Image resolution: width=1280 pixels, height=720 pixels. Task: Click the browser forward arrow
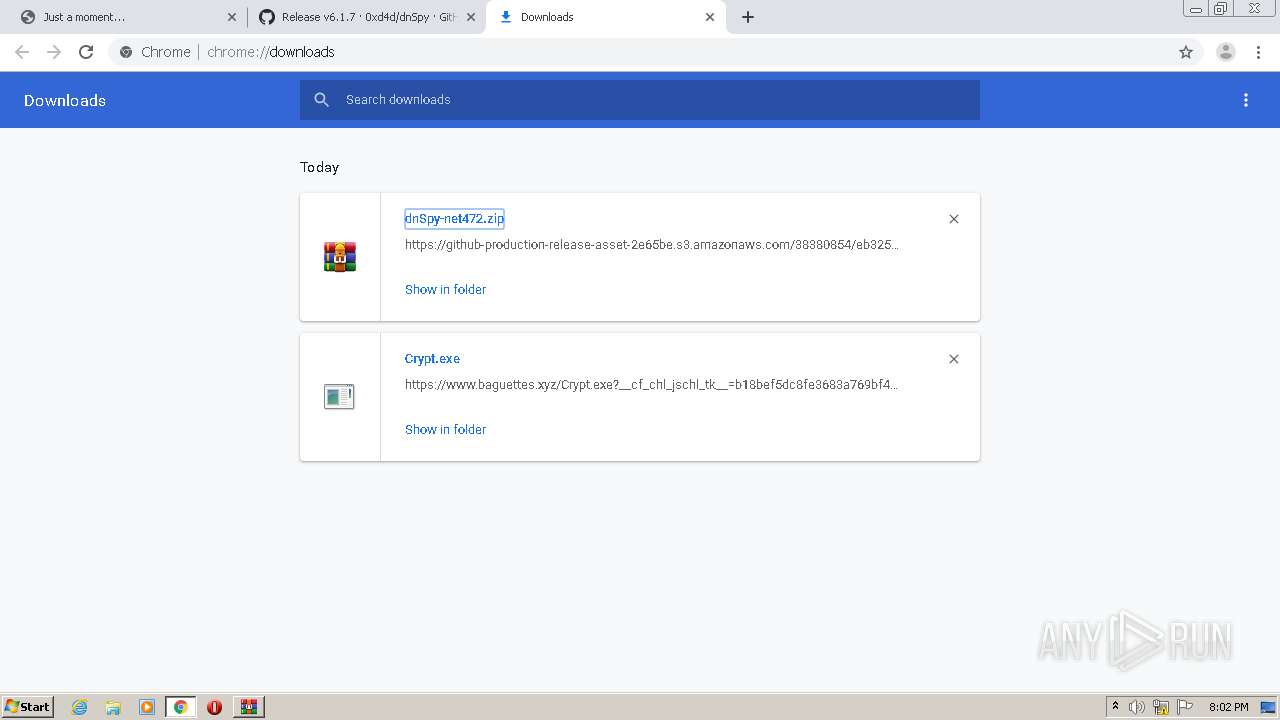pyautogui.click(x=54, y=52)
